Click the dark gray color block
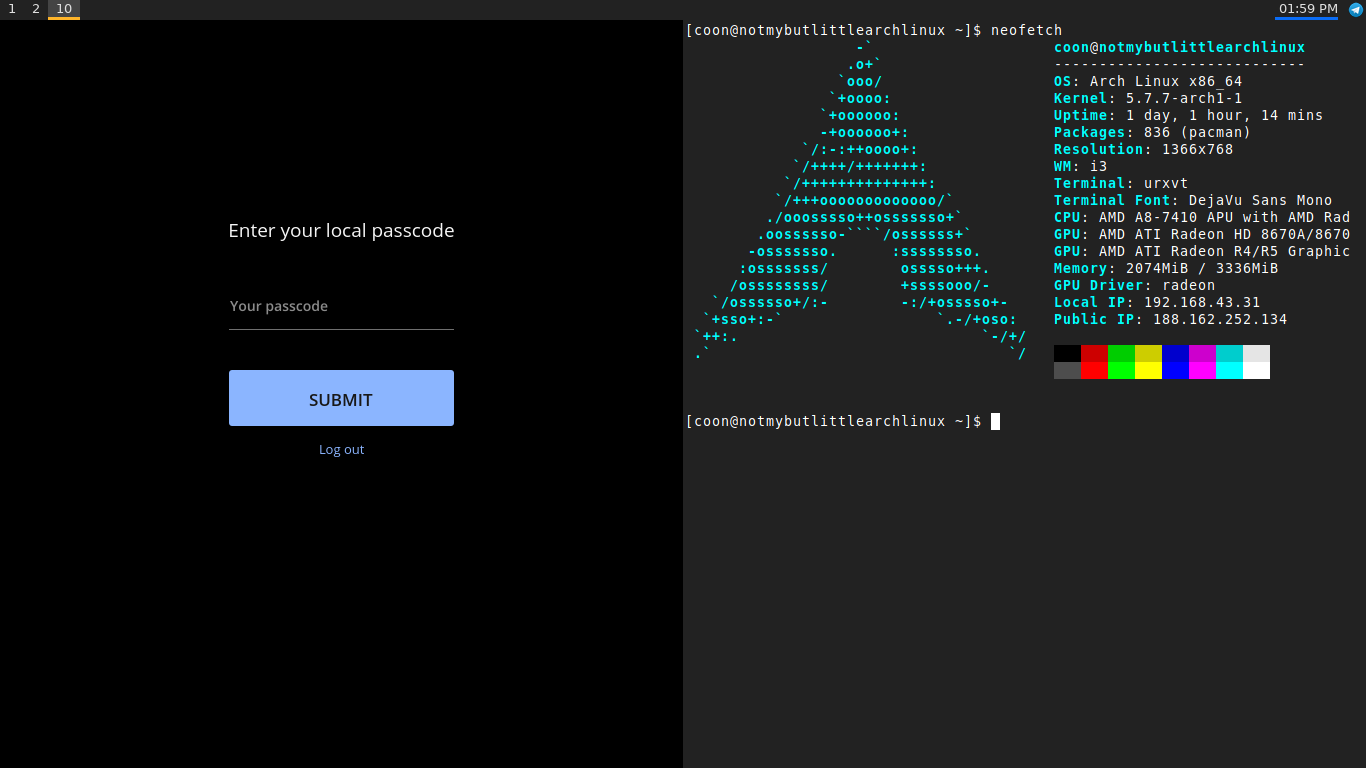The width and height of the screenshot is (1366, 768). [1067, 371]
